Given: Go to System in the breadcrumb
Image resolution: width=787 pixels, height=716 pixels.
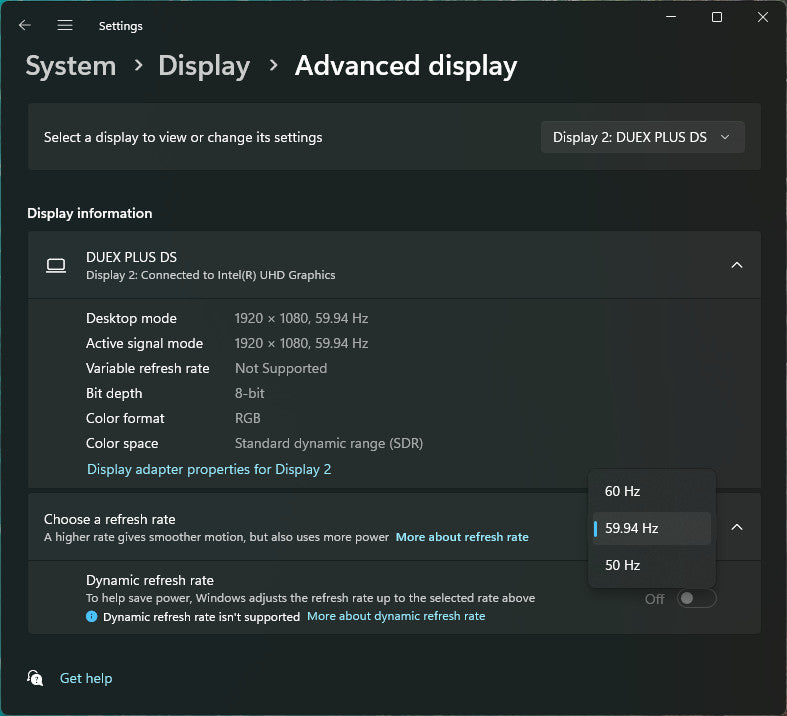Looking at the screenshot, I should tap(71, 66).
